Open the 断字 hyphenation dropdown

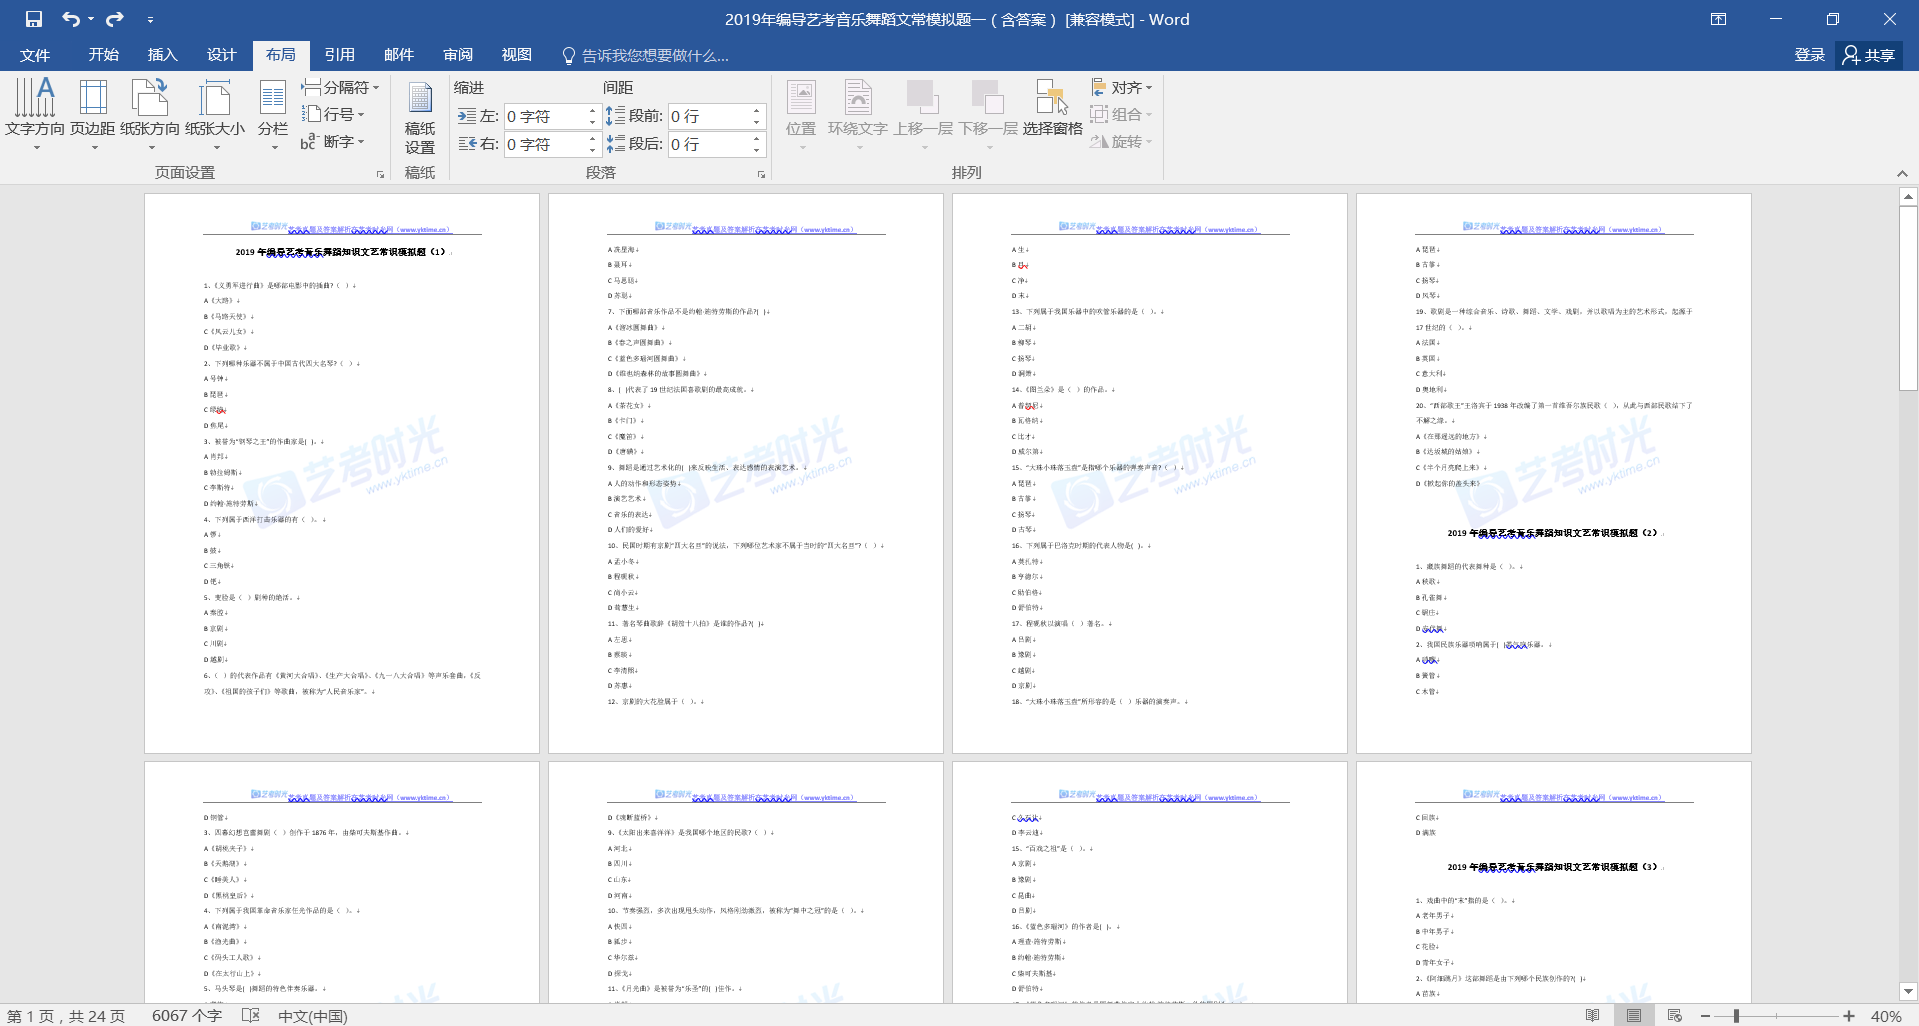click(334, 142)
